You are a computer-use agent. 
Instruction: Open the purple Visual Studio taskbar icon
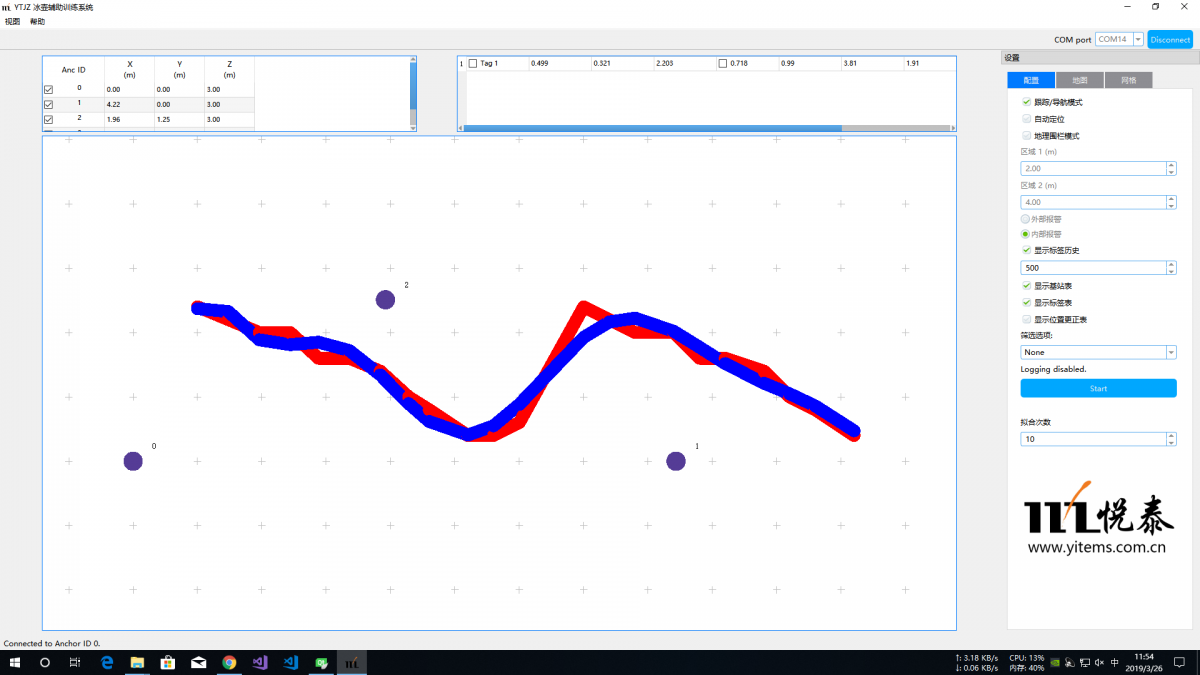(x=260, y=663)
